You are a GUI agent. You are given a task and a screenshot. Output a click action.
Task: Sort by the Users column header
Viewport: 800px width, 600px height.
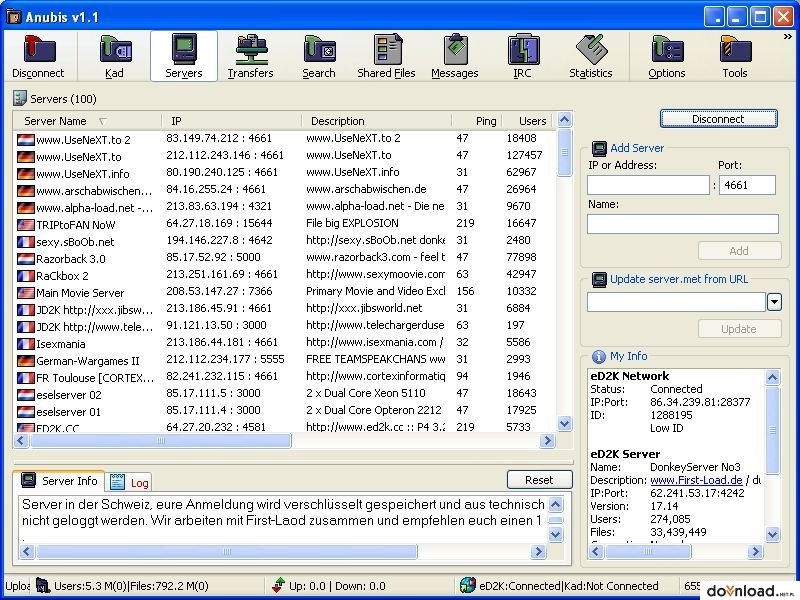(529, 121)
